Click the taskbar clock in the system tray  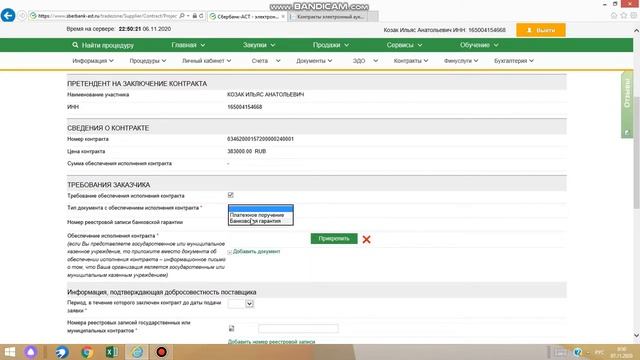tap(621, 352)
